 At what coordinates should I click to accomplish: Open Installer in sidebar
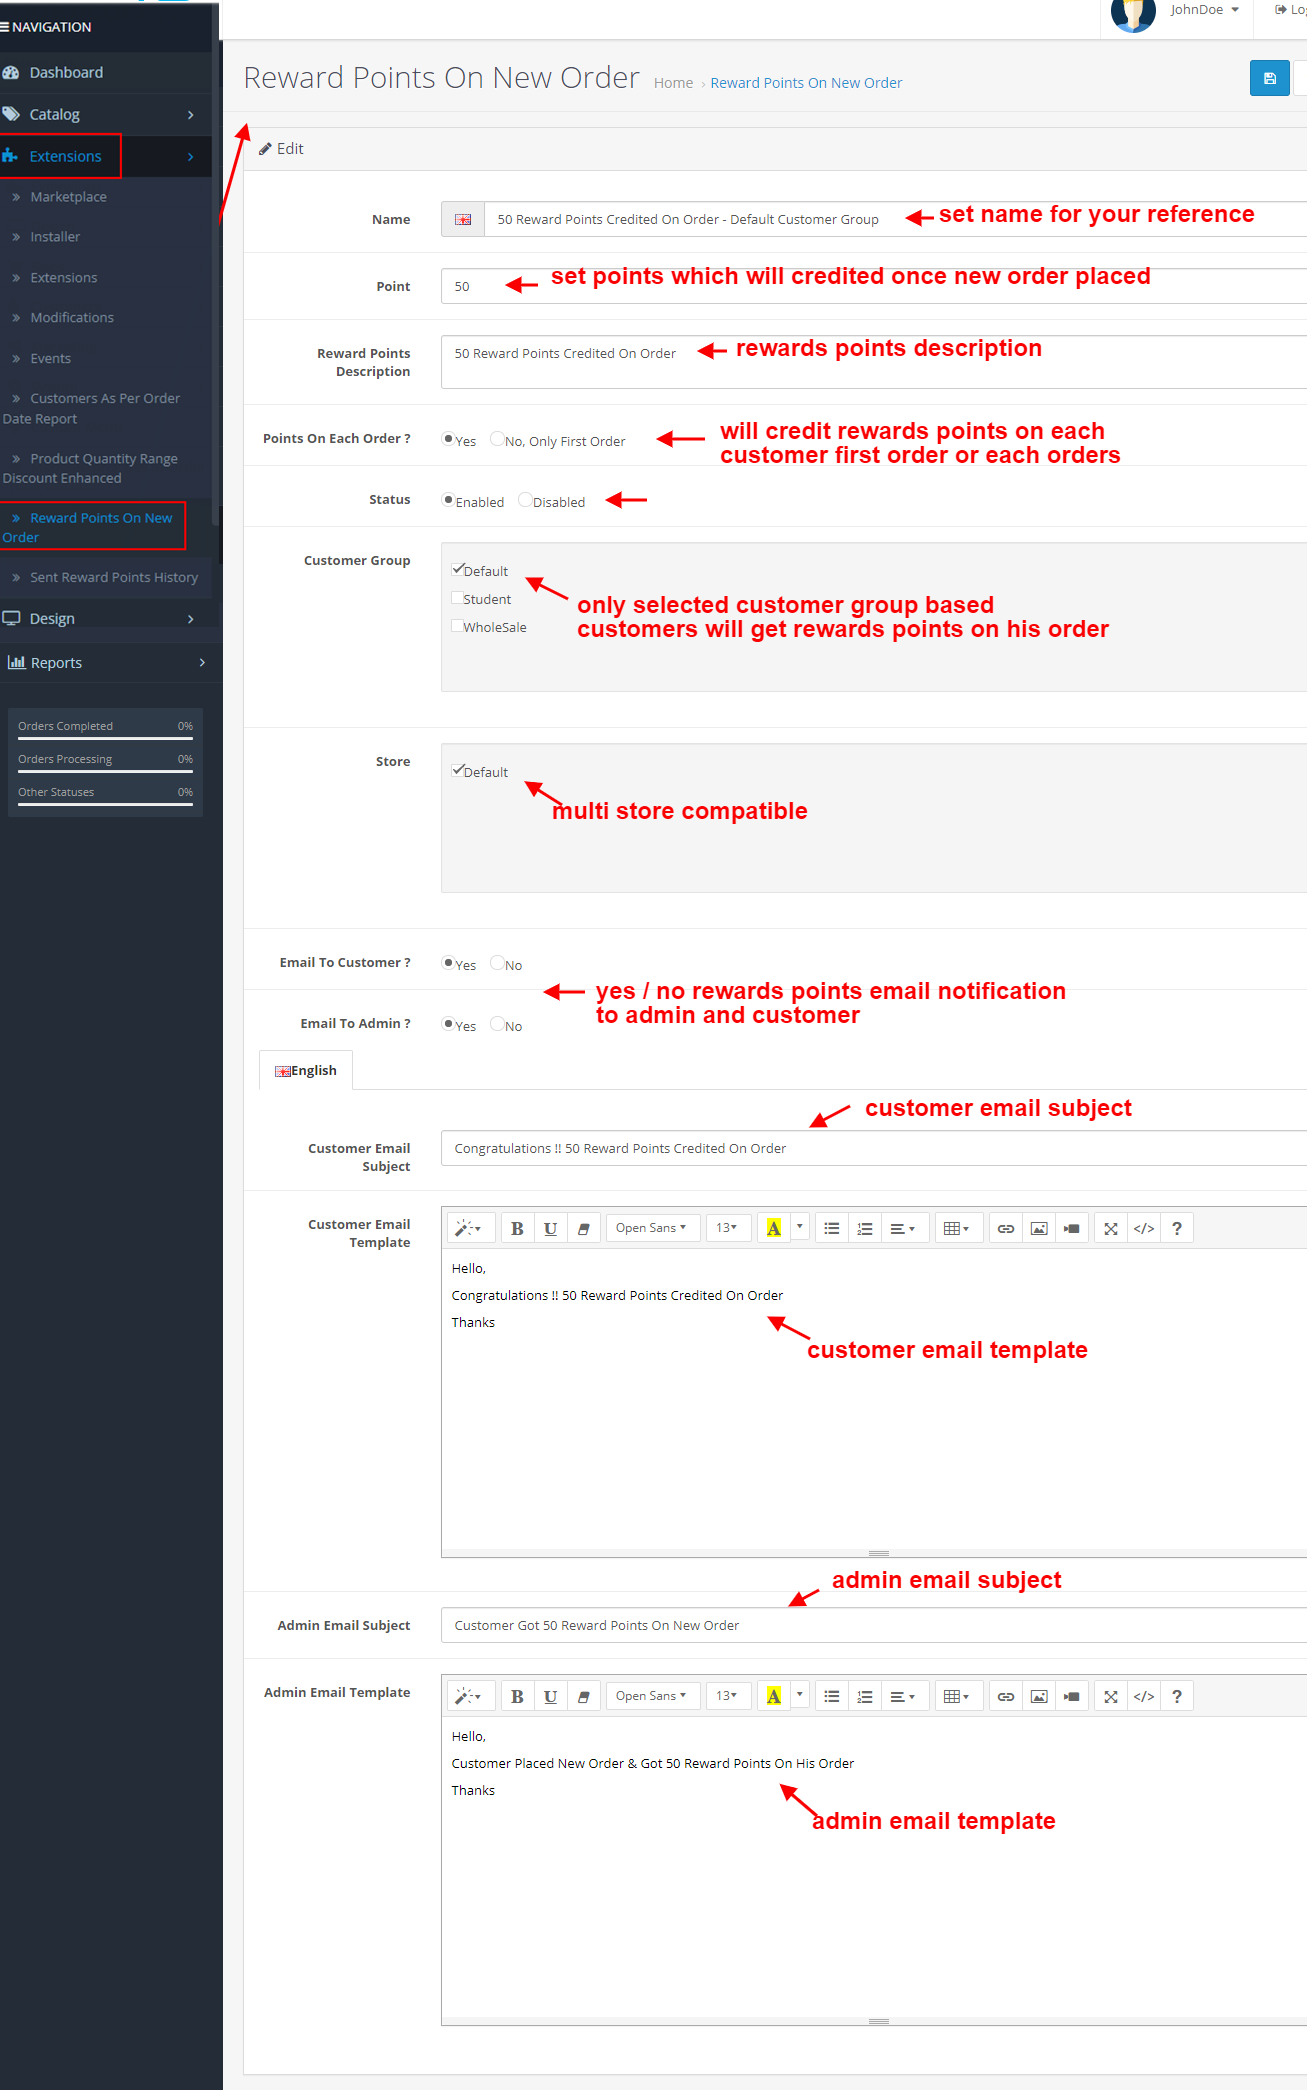click(x=55, y=237)
